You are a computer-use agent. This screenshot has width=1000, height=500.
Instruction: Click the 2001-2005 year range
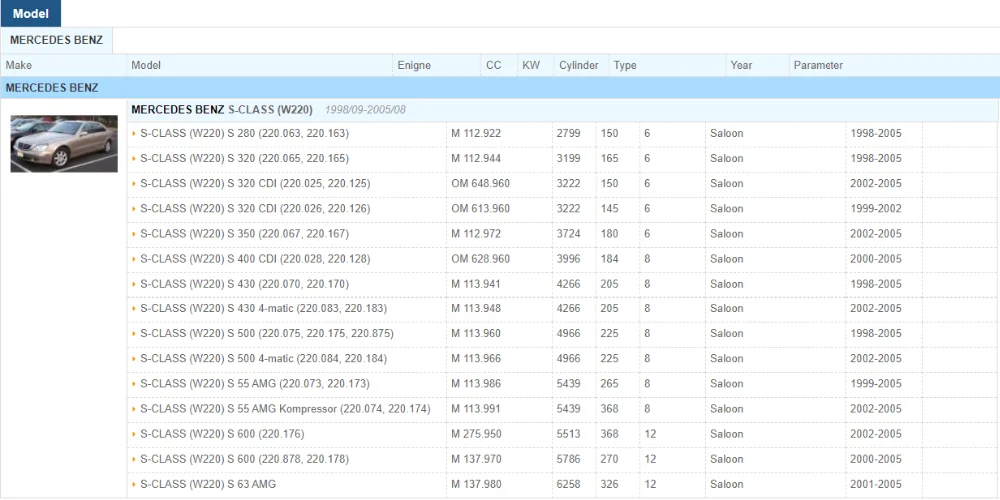(x=876, y=485)
